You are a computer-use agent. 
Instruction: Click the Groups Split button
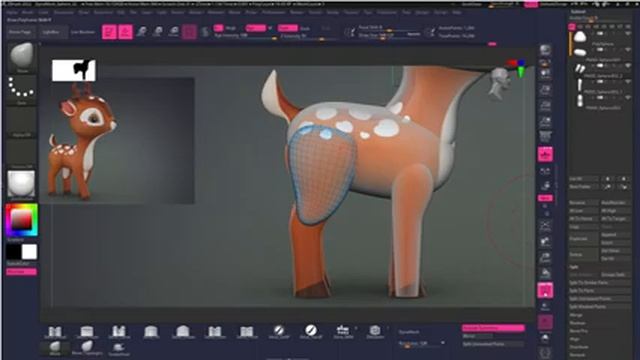click(616, 275)
